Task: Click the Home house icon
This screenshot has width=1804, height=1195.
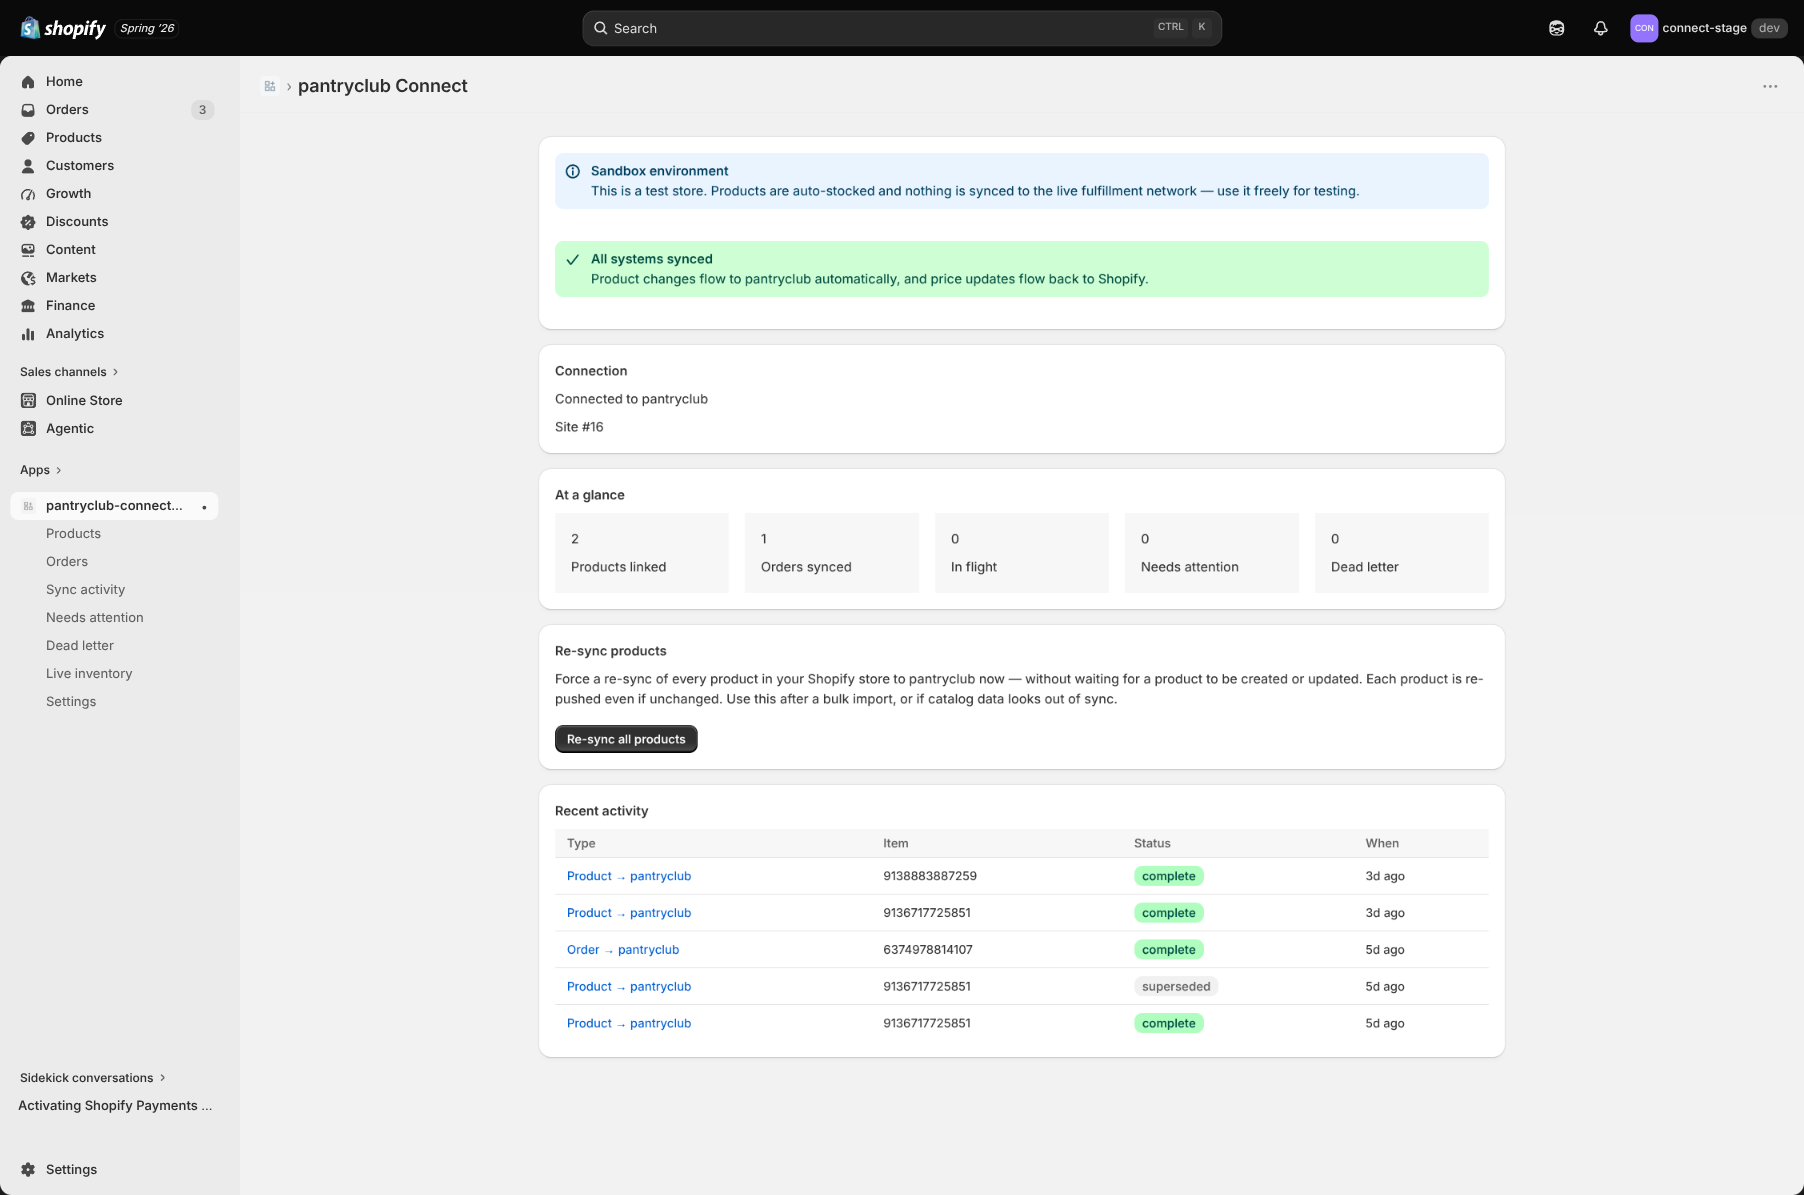Action: (x=28, y=82)
